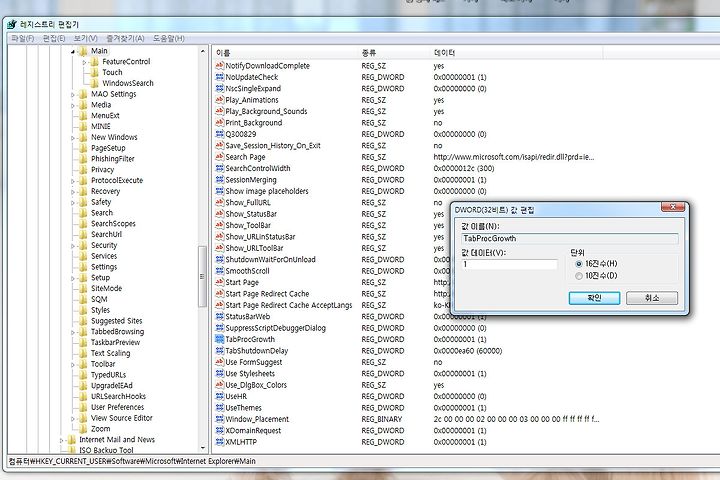Select the Save_Session_History_On_Exit value
The width and height of the screenshot is (720, 480).
click(273, 146)
